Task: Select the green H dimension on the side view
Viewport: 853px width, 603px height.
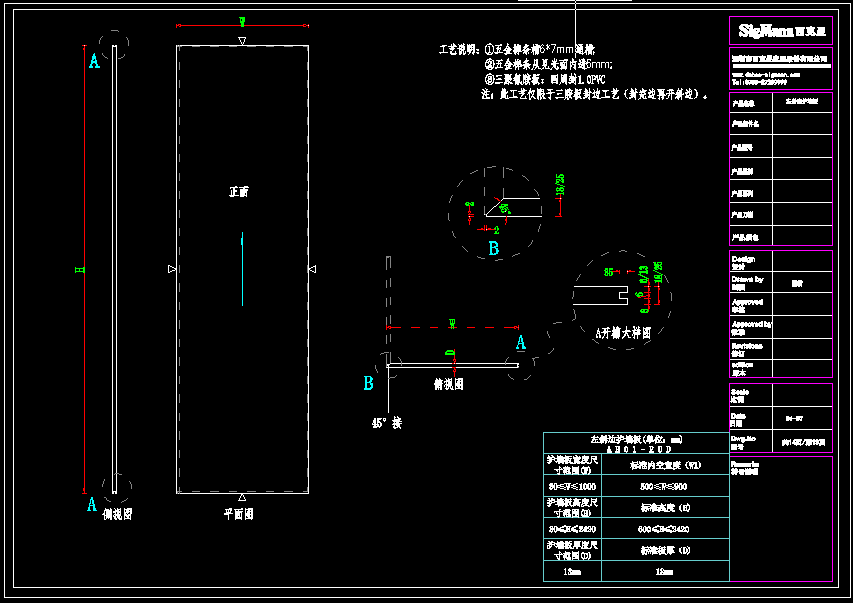Action: click(x=84, y=269)
